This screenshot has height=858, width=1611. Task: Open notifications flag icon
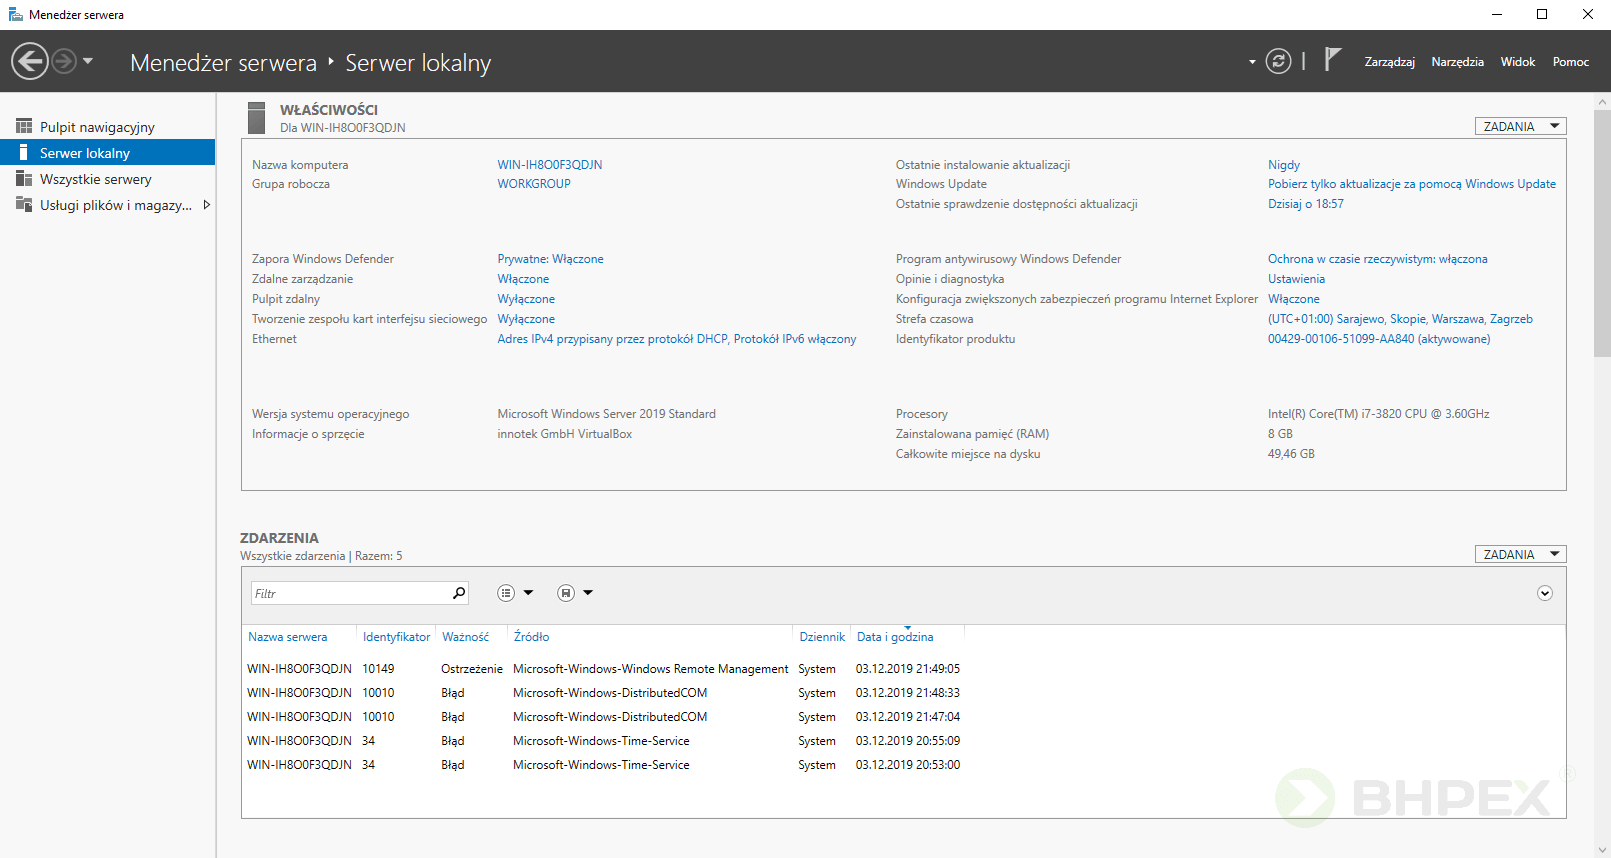tap(1332, 60)
